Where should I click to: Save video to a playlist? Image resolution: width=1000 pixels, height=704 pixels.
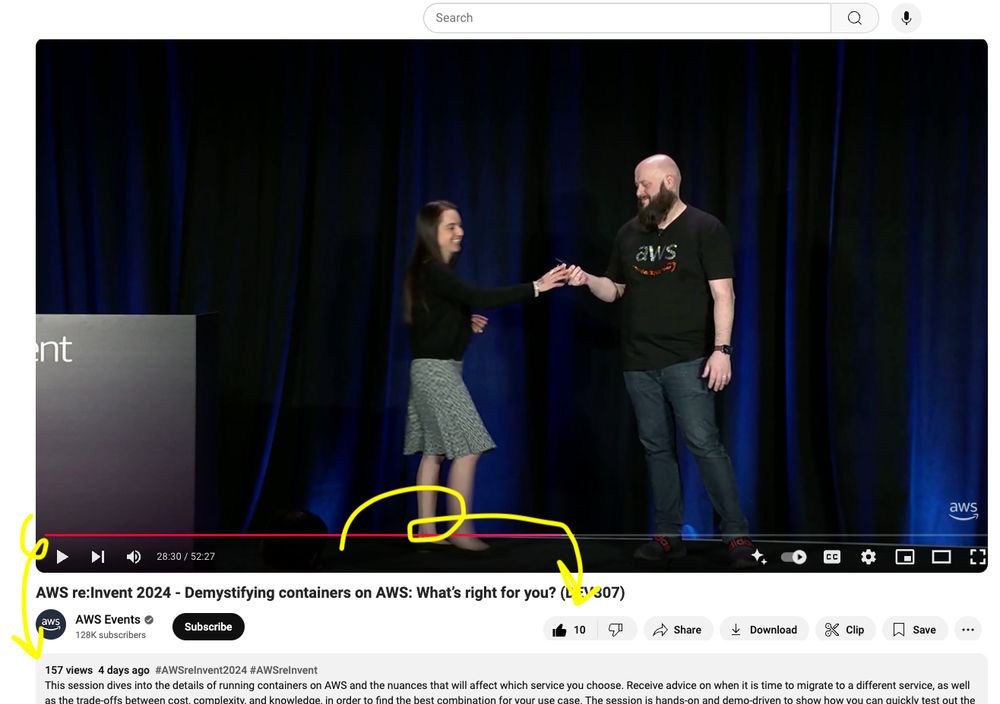point(915,630)
